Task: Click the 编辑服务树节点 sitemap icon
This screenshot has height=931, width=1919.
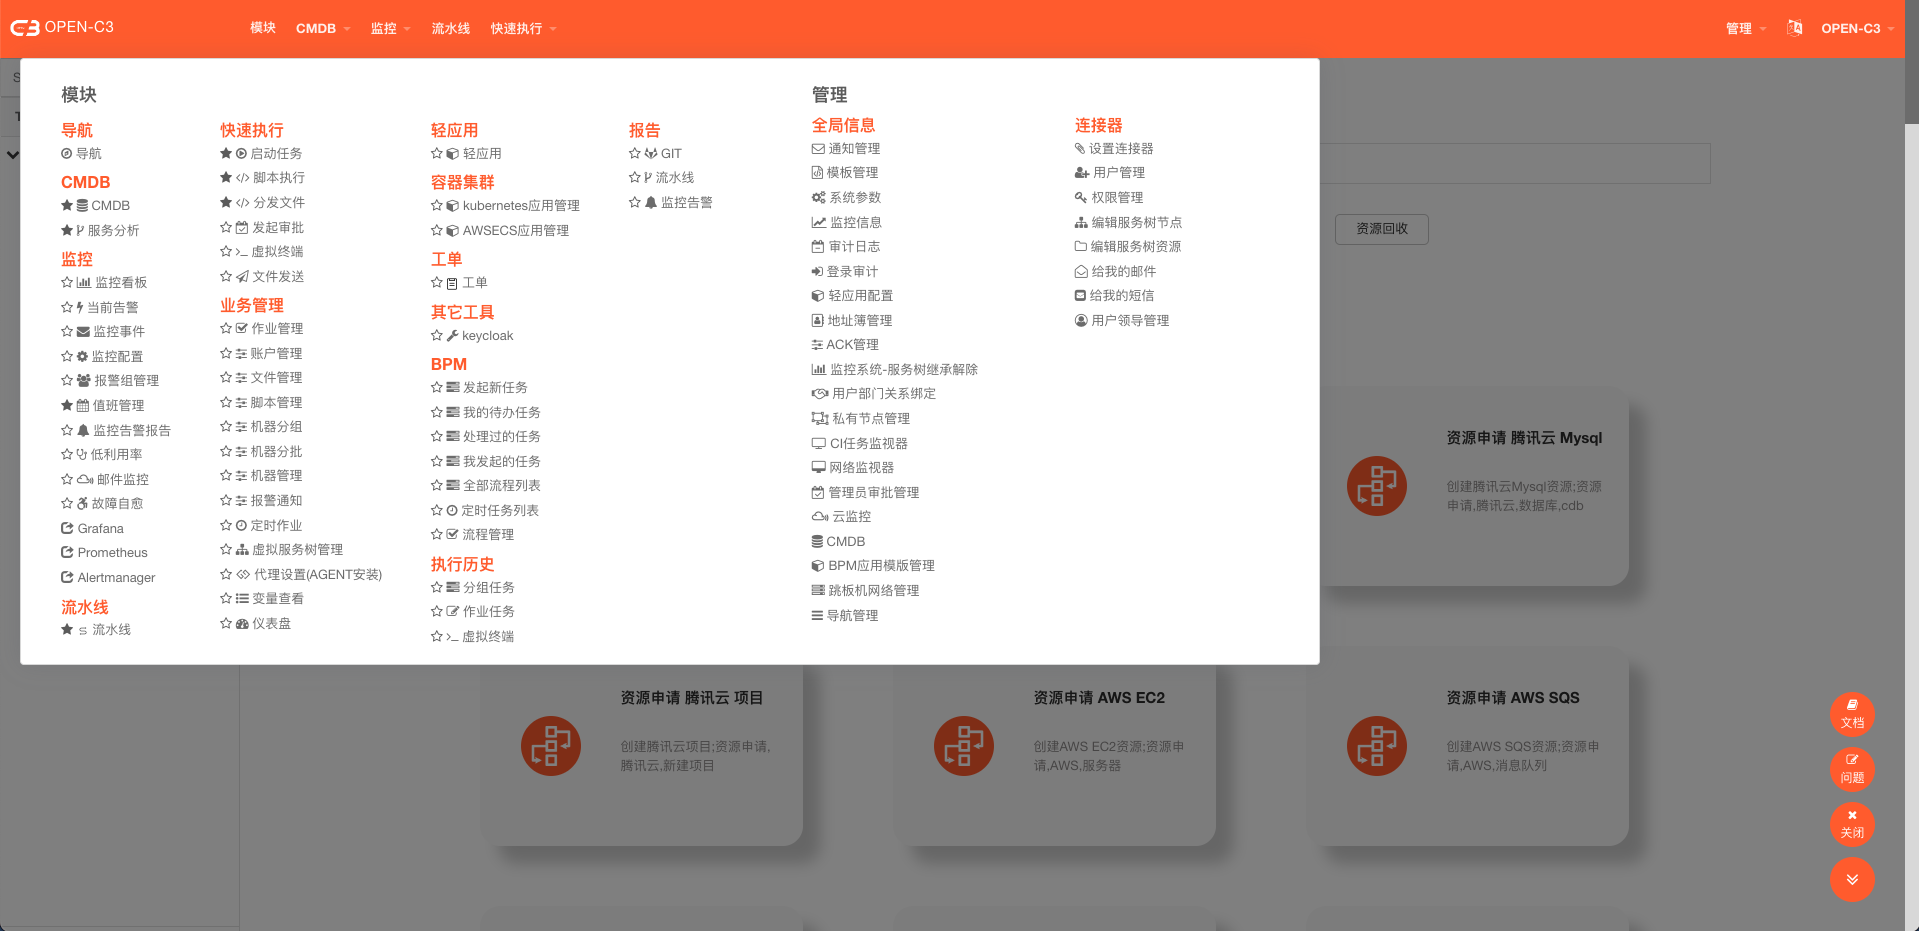Action: [x=1081, y=222]
